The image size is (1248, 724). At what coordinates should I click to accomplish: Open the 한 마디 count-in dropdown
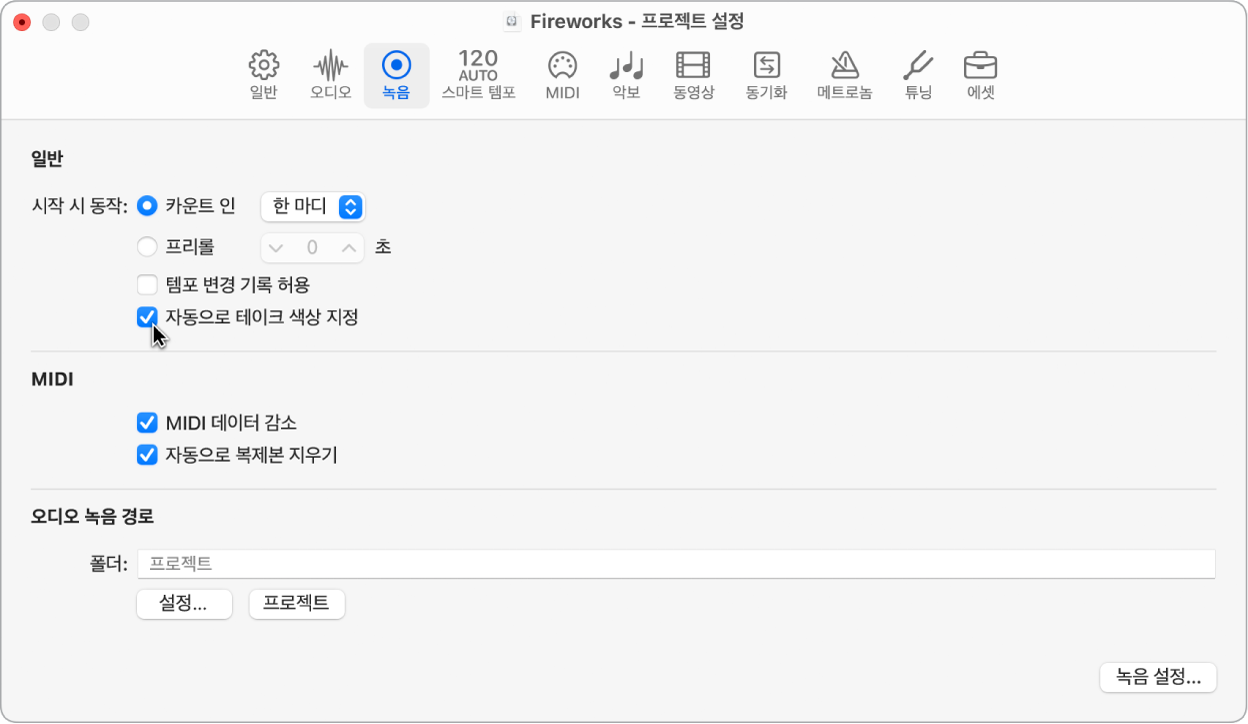(x=313, y=207)
